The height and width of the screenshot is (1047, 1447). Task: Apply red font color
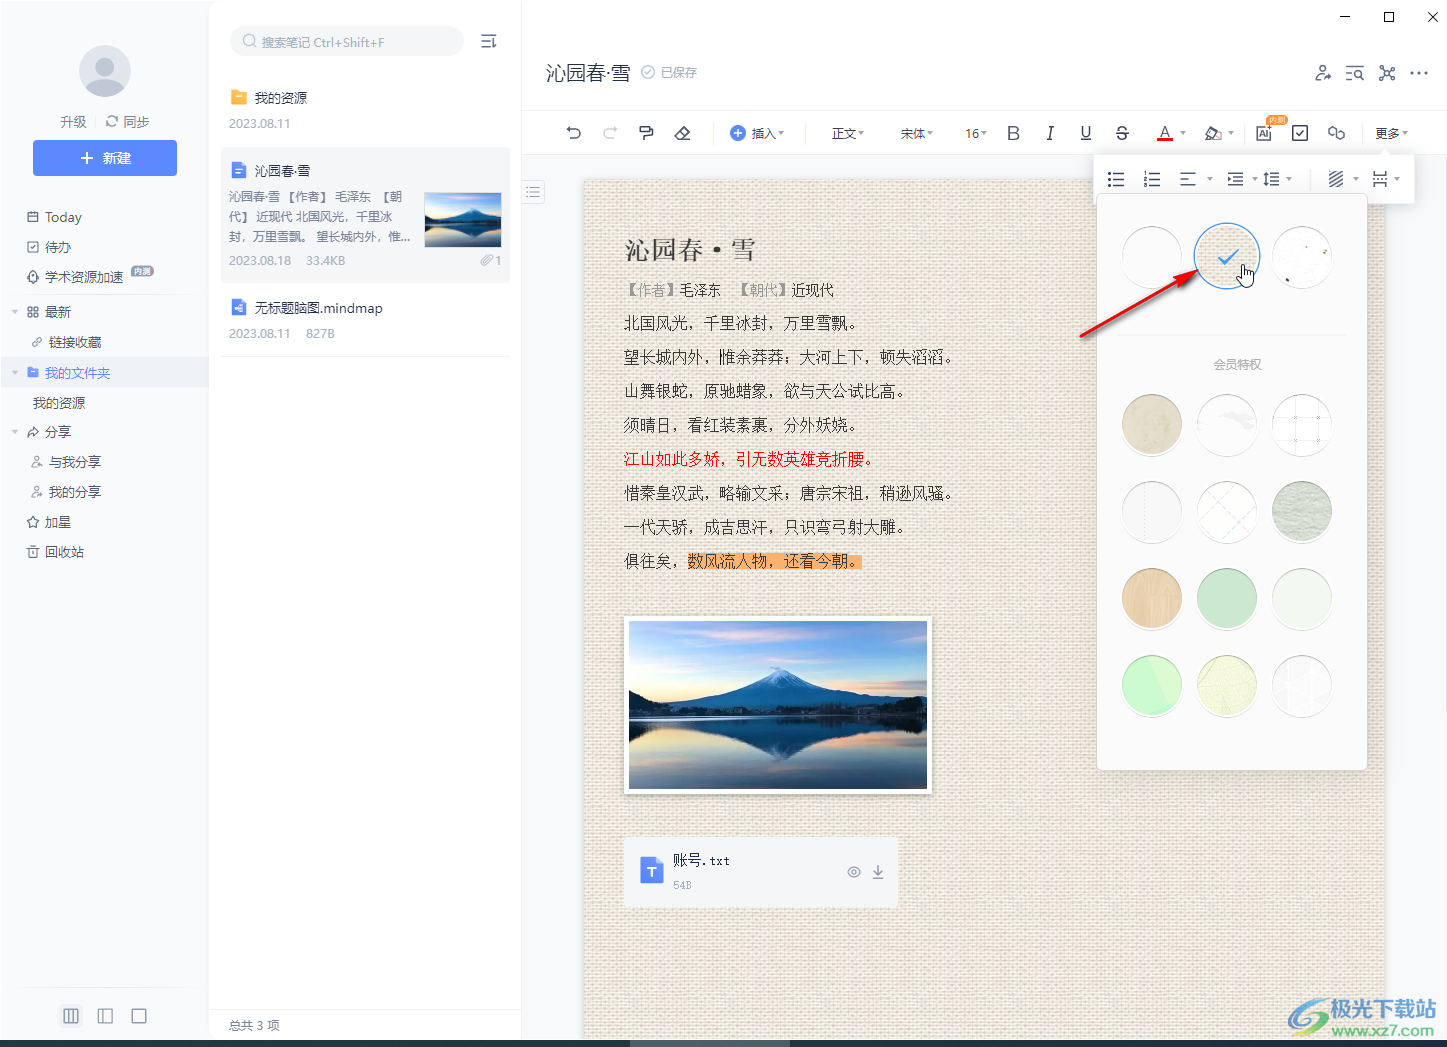(x=1165, y=133)
